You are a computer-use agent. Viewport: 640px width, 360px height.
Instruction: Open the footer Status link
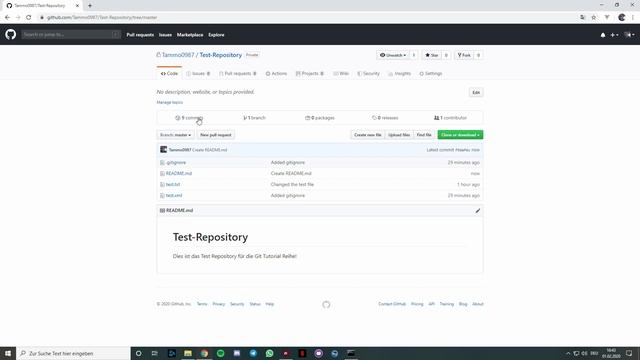coord(255,304)
